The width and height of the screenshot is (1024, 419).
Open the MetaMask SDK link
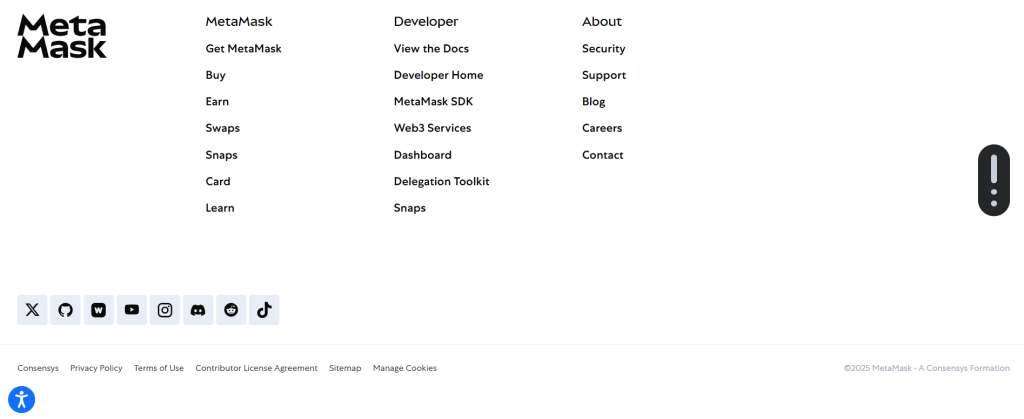point(434,102)
